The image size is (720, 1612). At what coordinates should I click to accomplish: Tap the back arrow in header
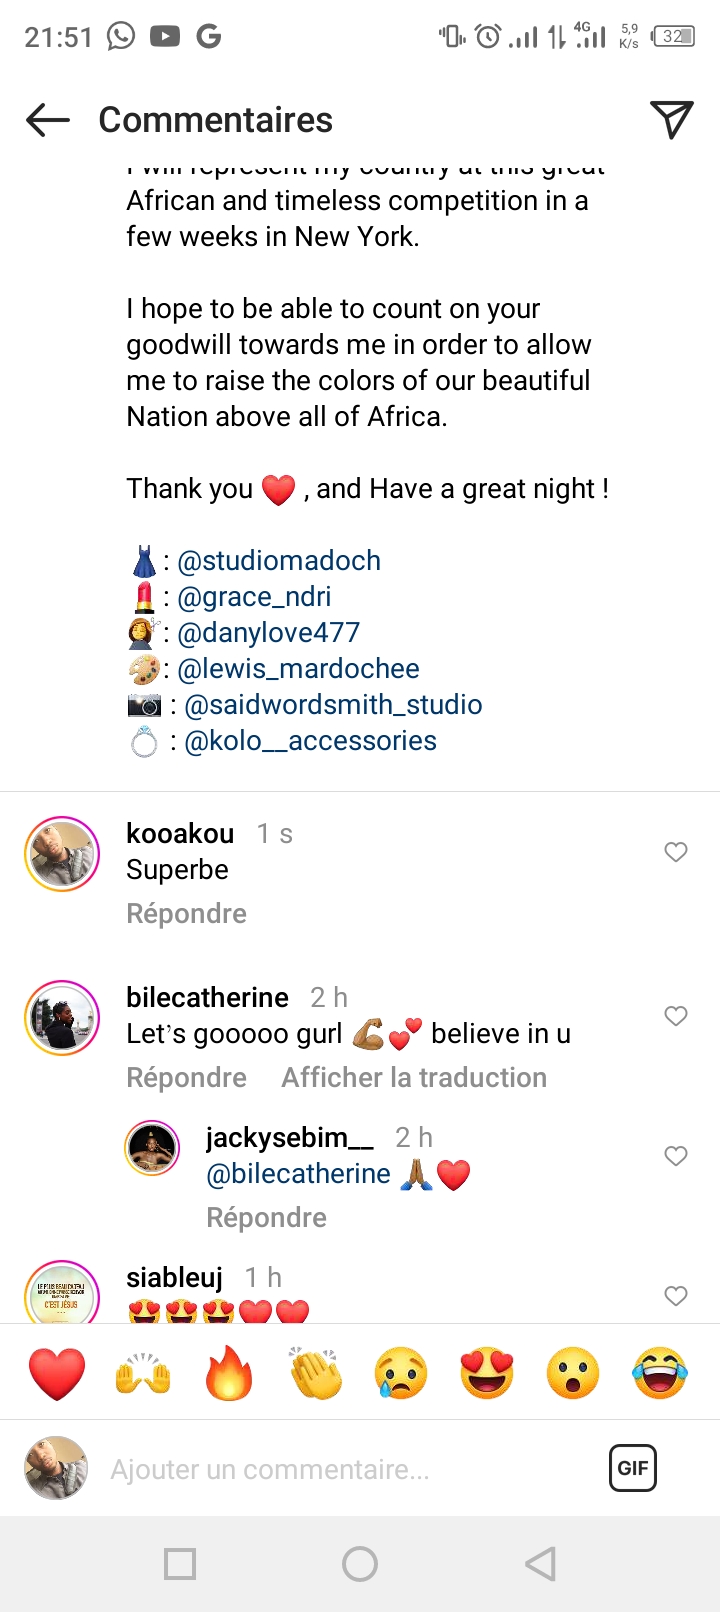coord(48,120)
